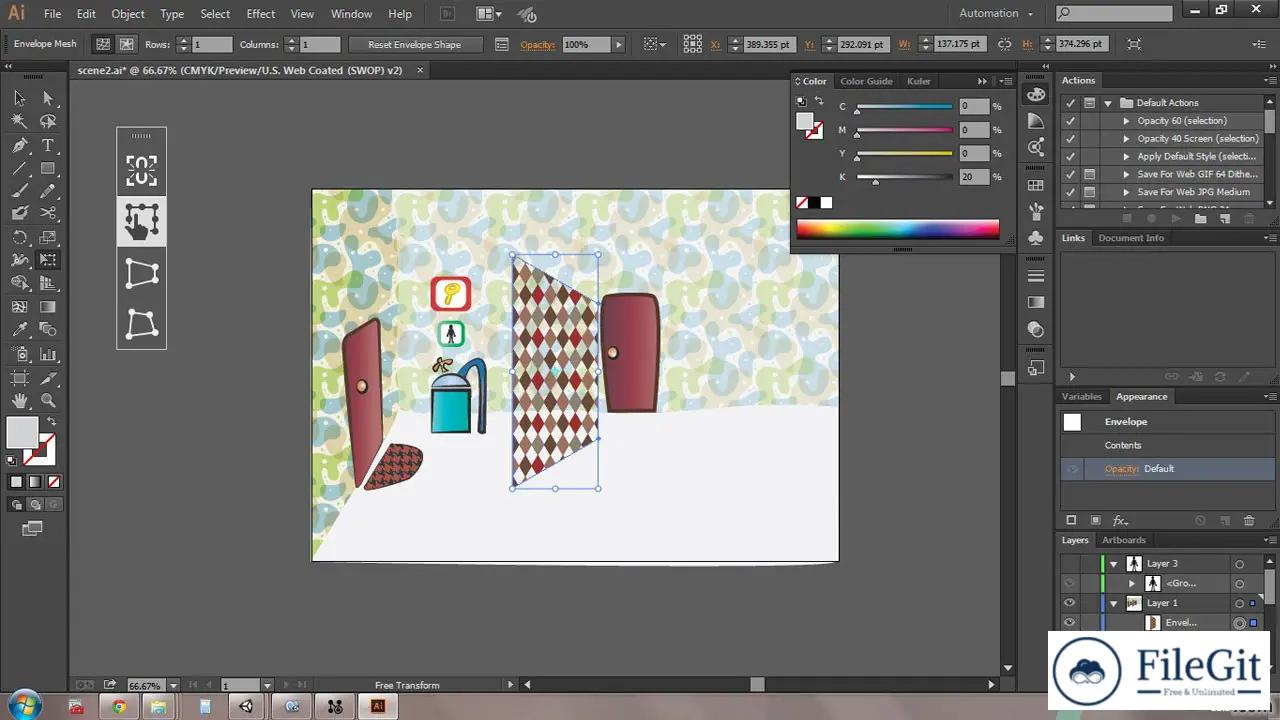Select the Scissors tool
This screenshot has width=1280, height=720.
[47, 213]
